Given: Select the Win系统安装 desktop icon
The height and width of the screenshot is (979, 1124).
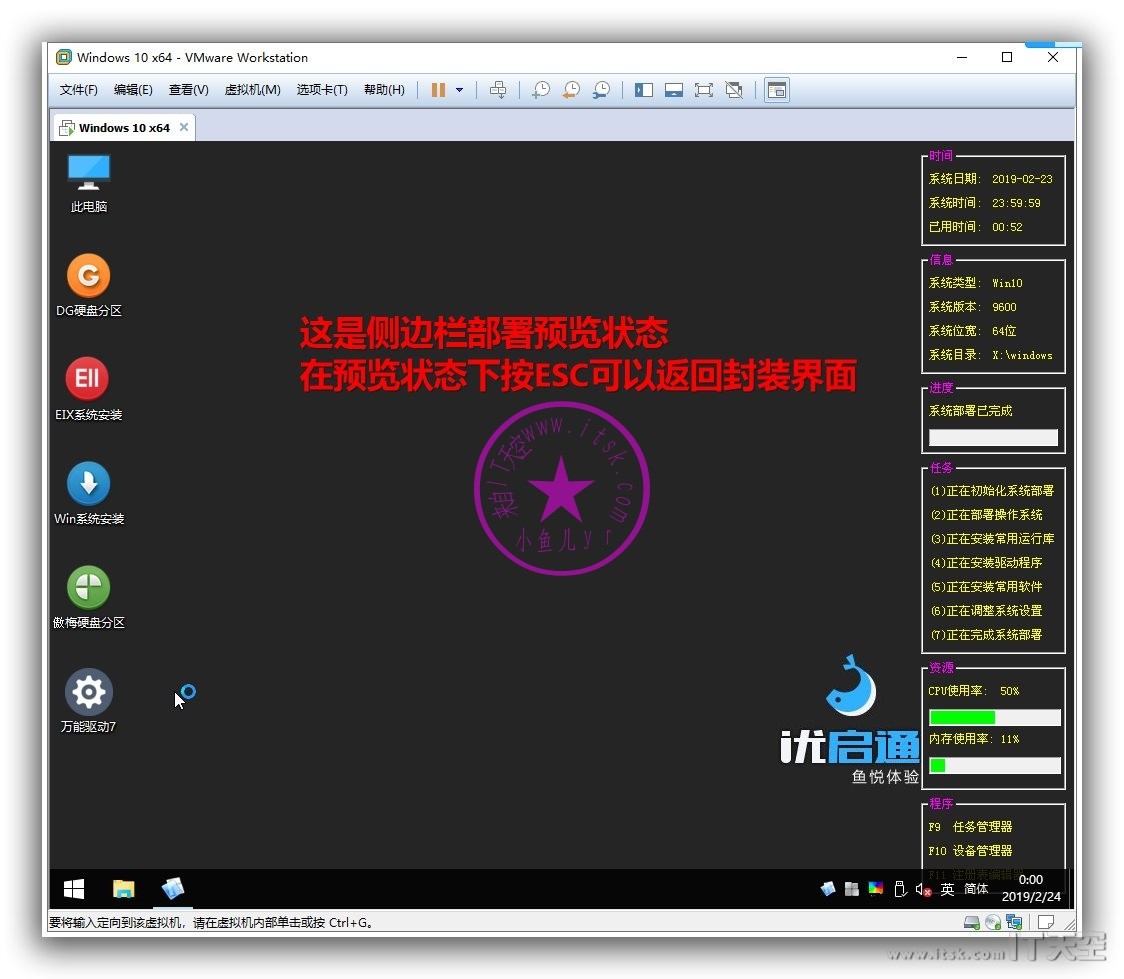Looking at the screenshot, I should 89,495.
